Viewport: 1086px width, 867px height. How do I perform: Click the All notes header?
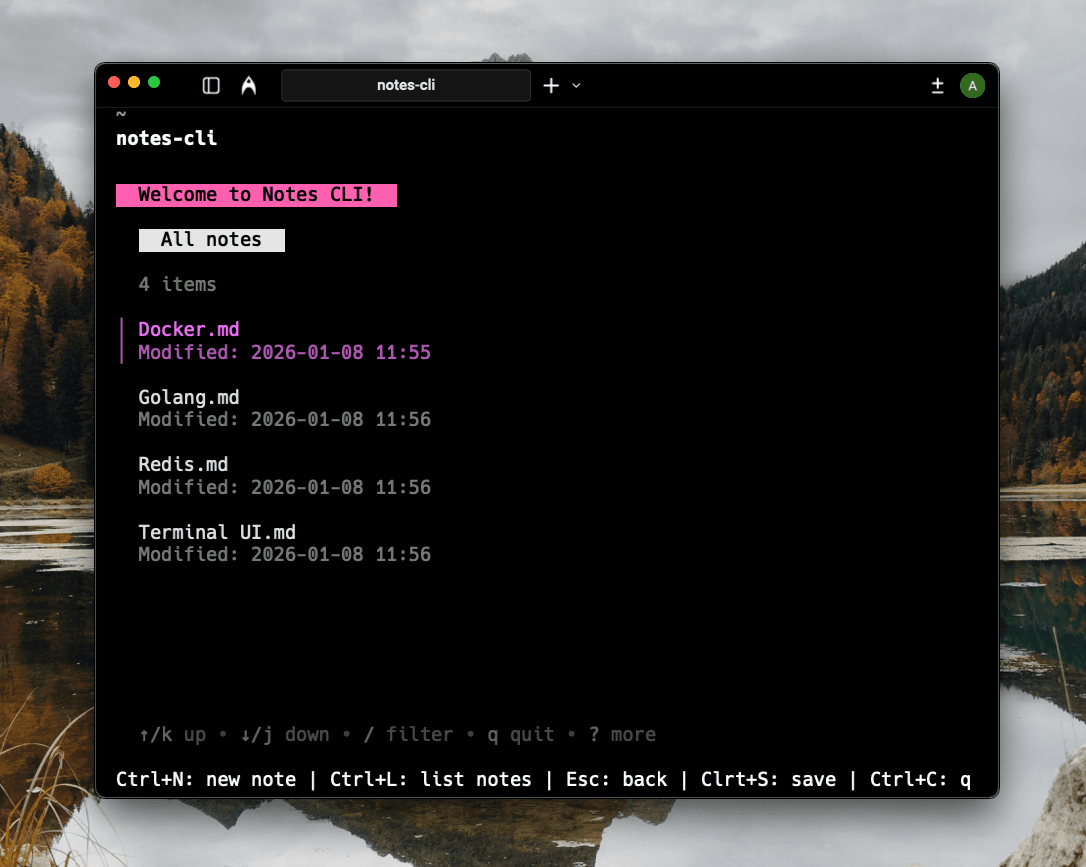tap(211, 239)
